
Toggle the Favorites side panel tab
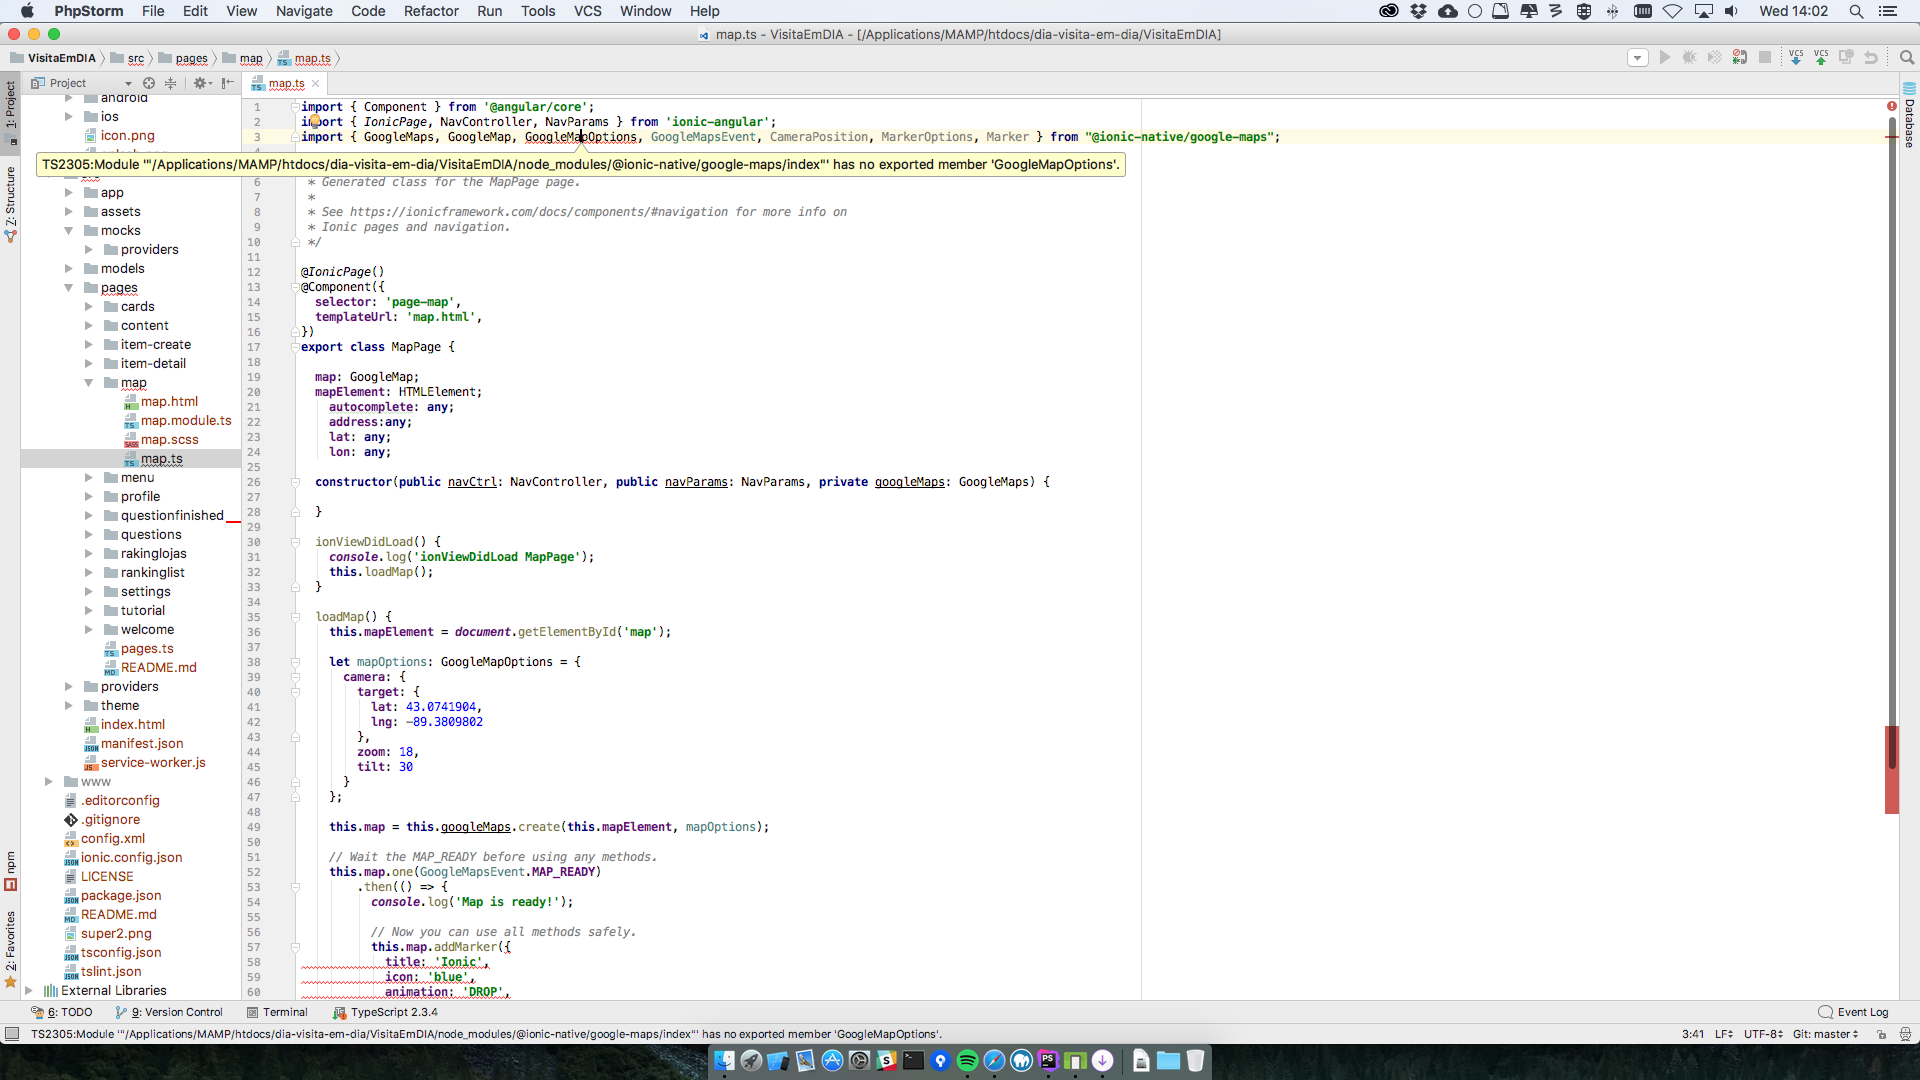coord(10,948)
